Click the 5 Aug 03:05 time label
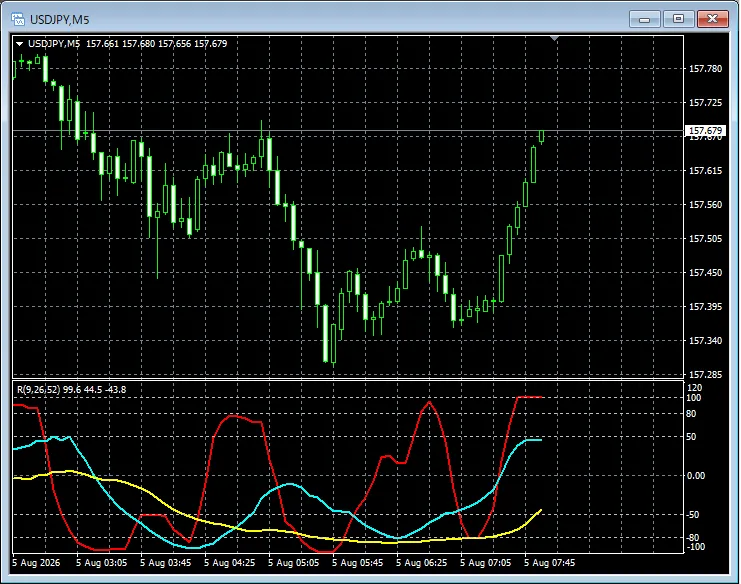The height and width of the screenshot is (584, 741). [101, 563]
